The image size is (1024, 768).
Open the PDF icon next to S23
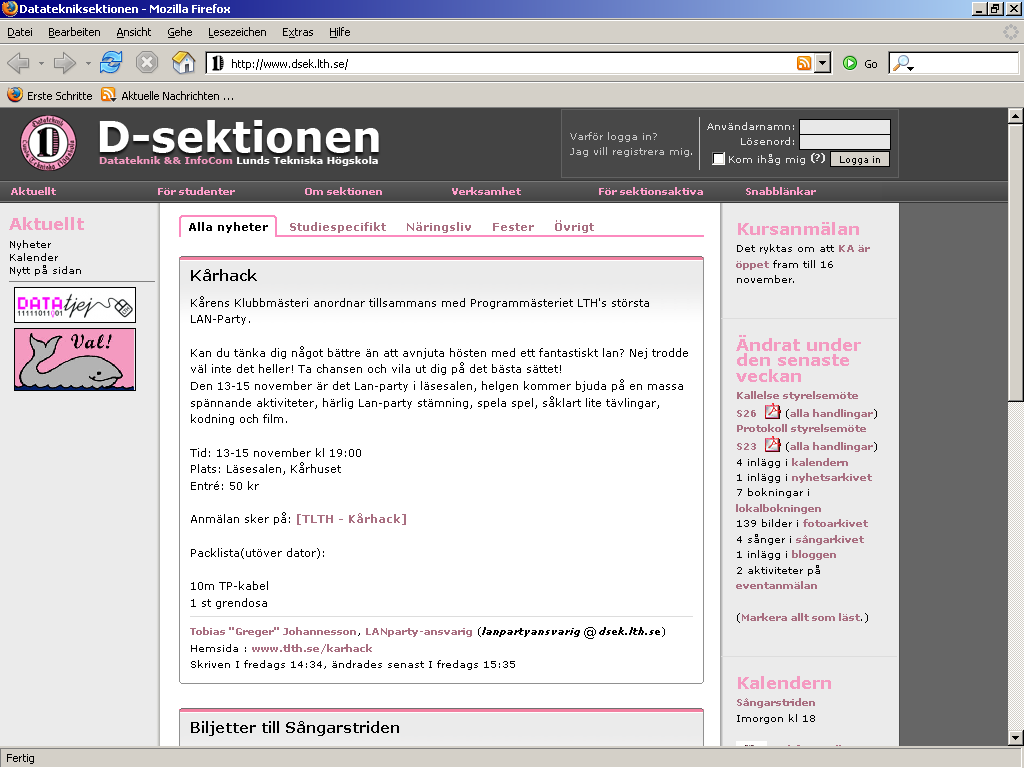click(x=773, y=445)
